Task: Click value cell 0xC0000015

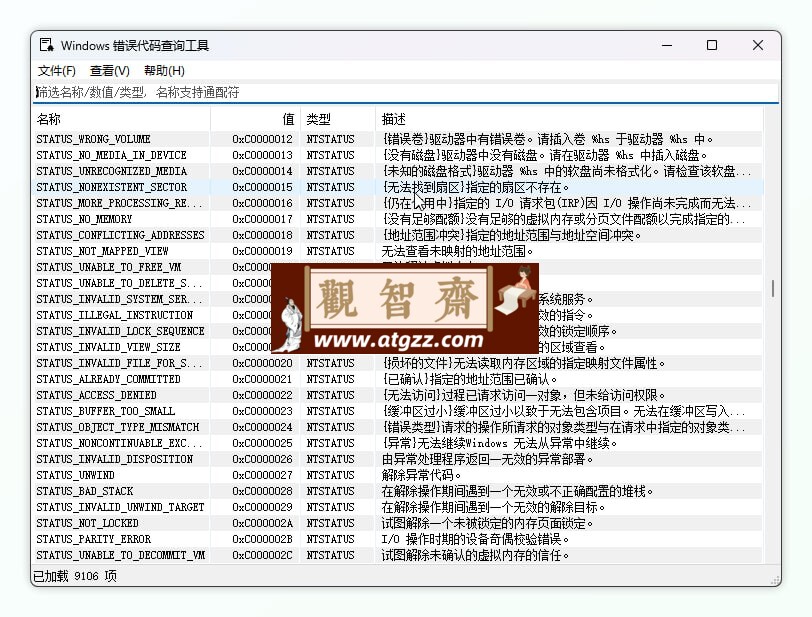Action: coord(262,188)
